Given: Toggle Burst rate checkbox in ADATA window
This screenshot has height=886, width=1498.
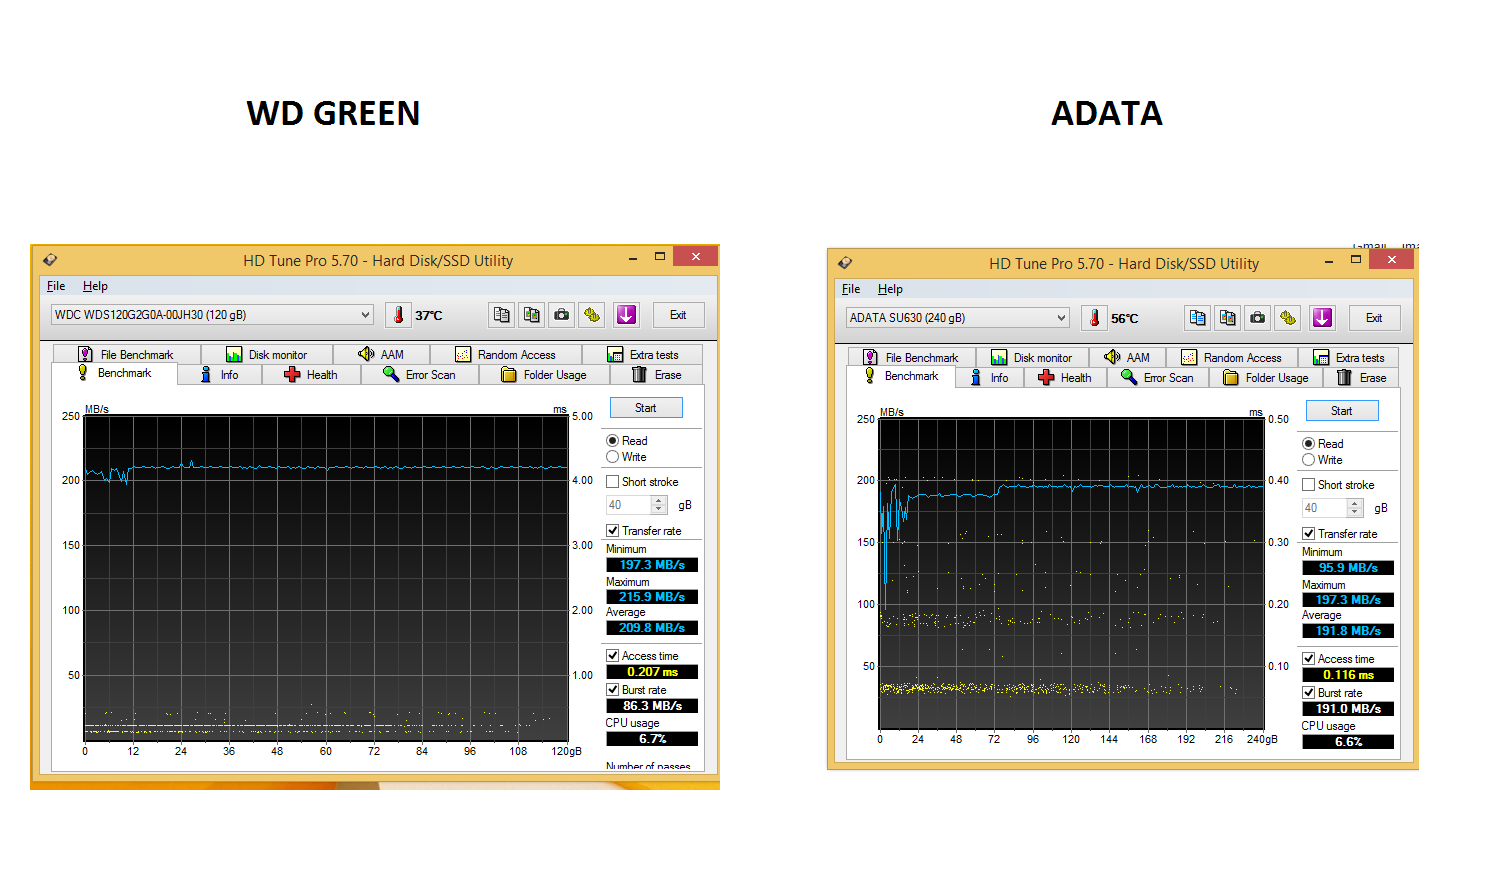Looking at the screenshot, I should click(1308, 693).
